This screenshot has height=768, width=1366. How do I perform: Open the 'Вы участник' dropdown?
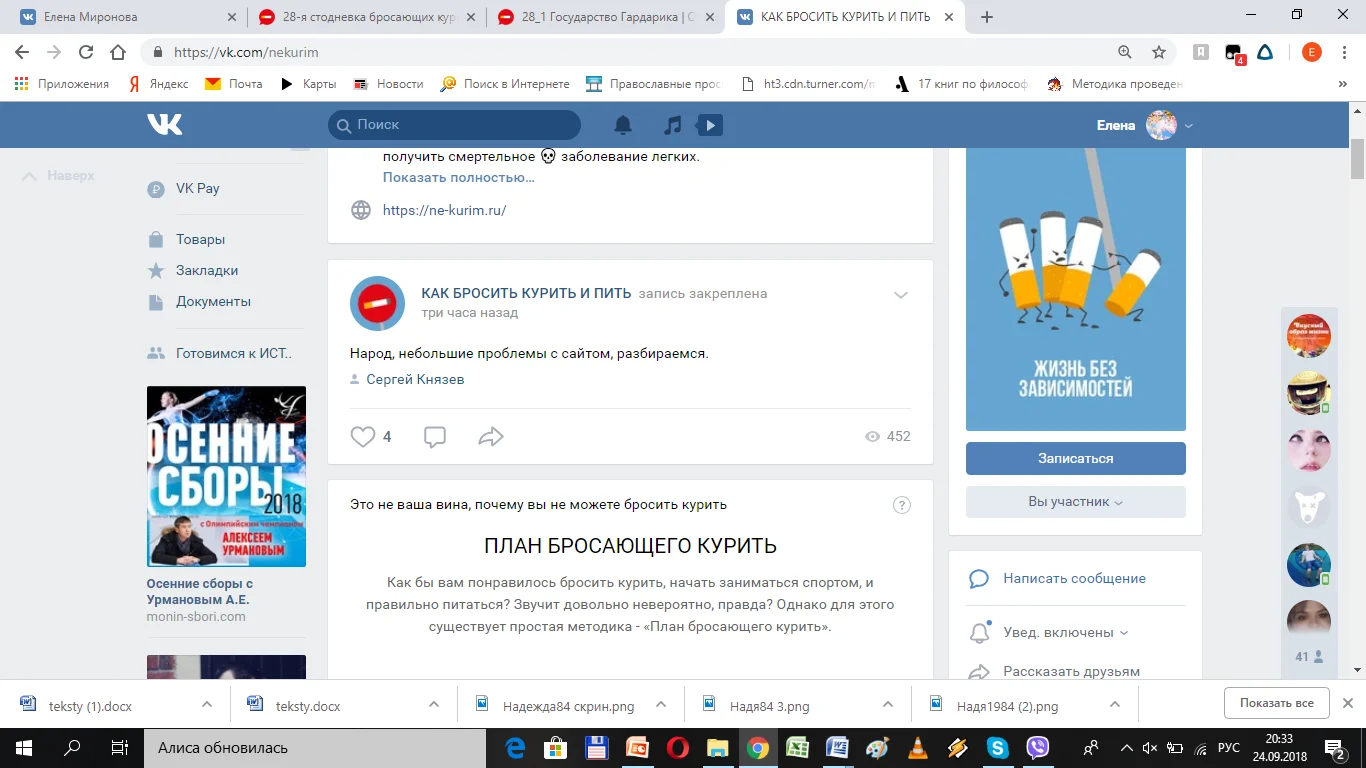[1075, 502]
